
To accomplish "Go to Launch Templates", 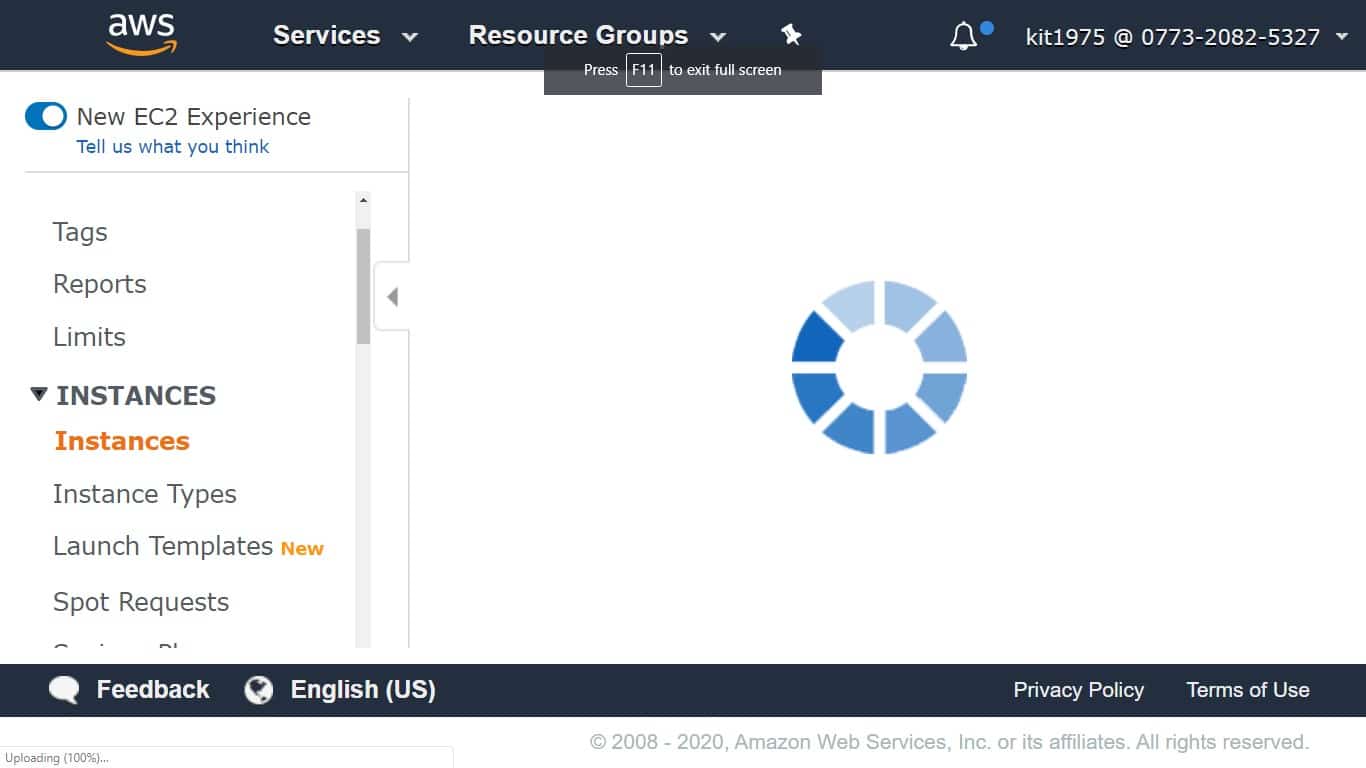I will tap(162, 546).
